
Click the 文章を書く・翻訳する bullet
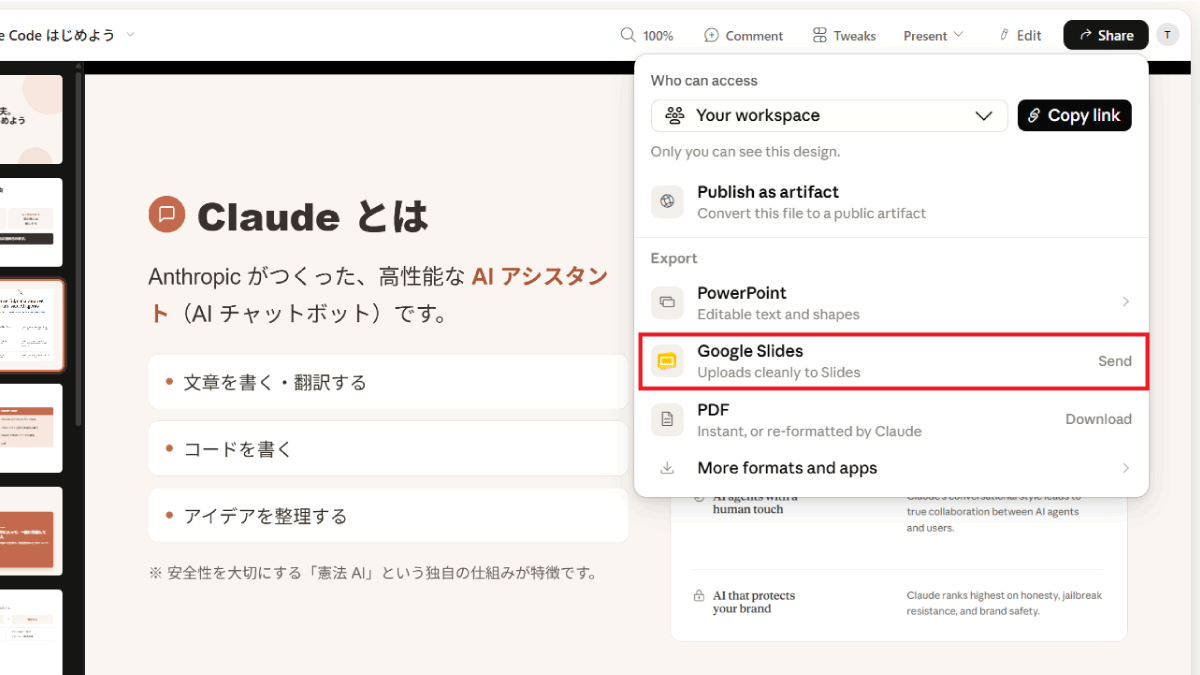pos(388,382)
